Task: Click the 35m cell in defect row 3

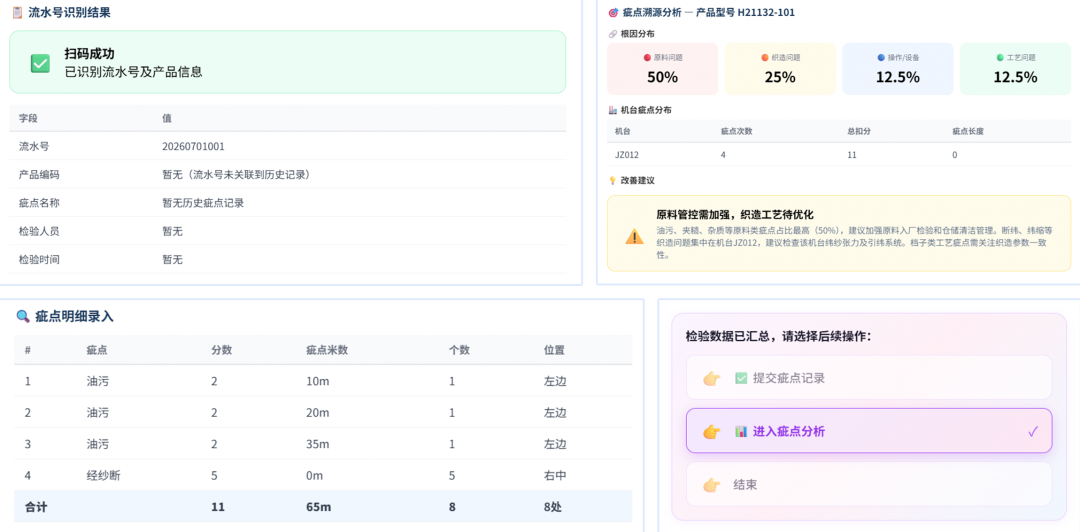Action: pyautogui.click(x=318, y=444)
